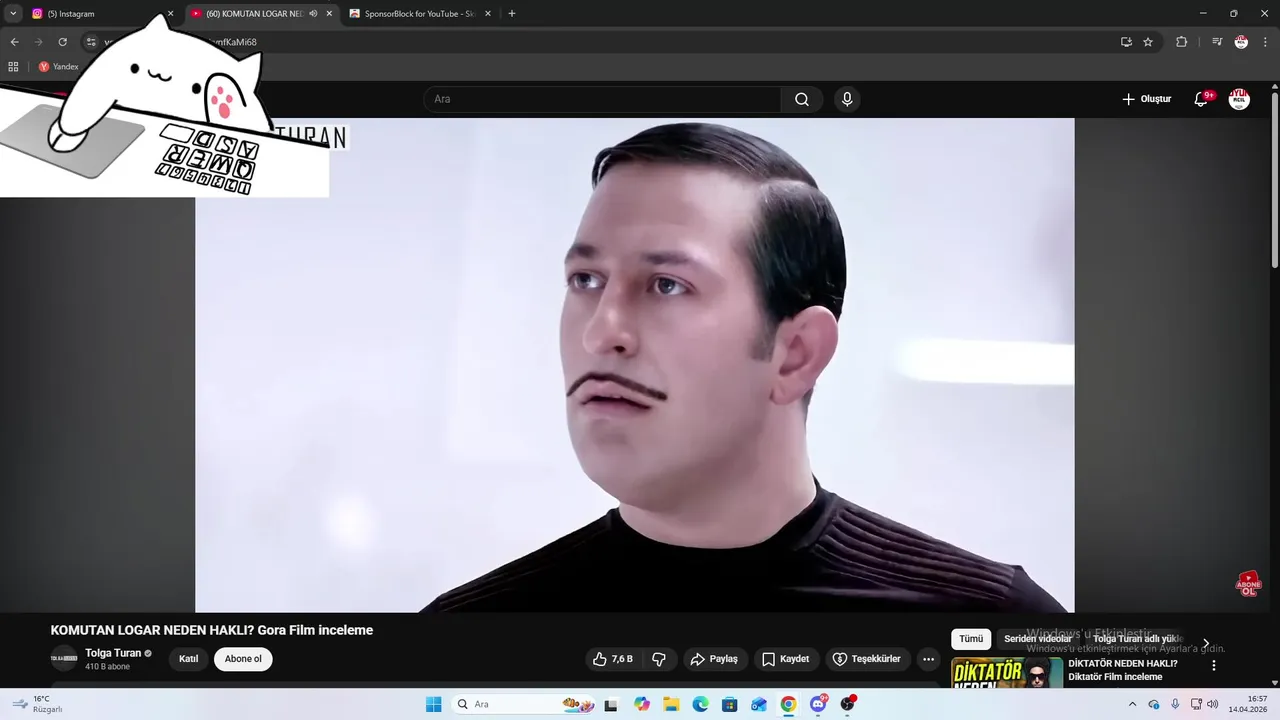Open a new browser tab
The width and height of the screenshot is (1280, 720).
tap(512, 14)
